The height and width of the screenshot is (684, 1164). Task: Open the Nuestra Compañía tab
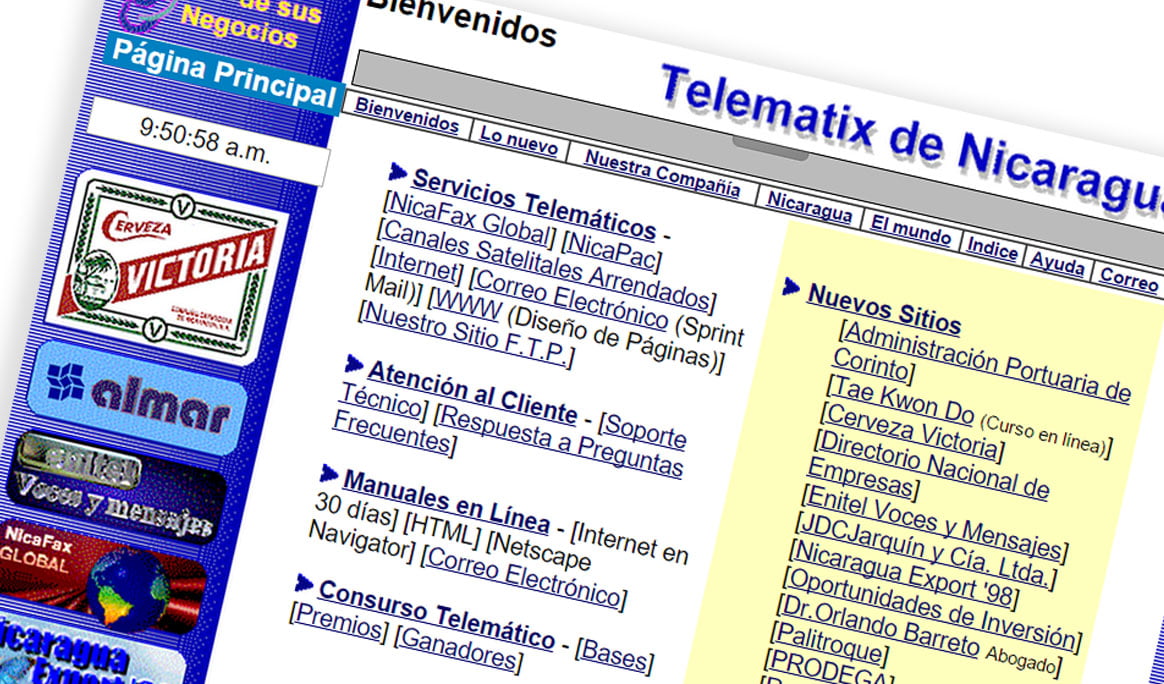coord(662,174)
